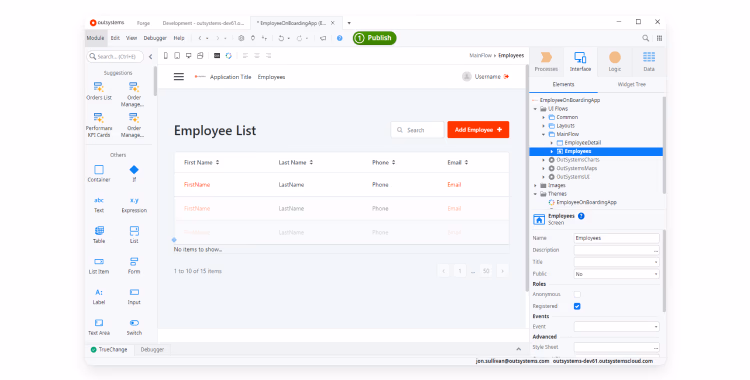Select the Switch widget icon
750x380 pixels.
[x=134, y=323]
